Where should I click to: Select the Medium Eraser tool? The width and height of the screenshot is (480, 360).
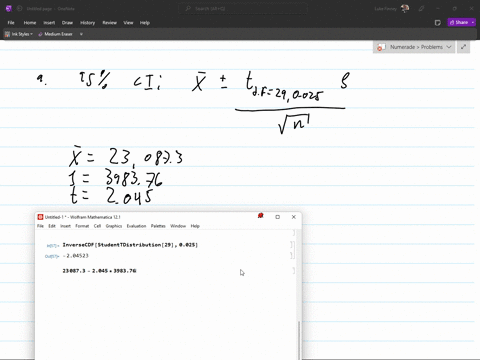(x=55, y=34)
